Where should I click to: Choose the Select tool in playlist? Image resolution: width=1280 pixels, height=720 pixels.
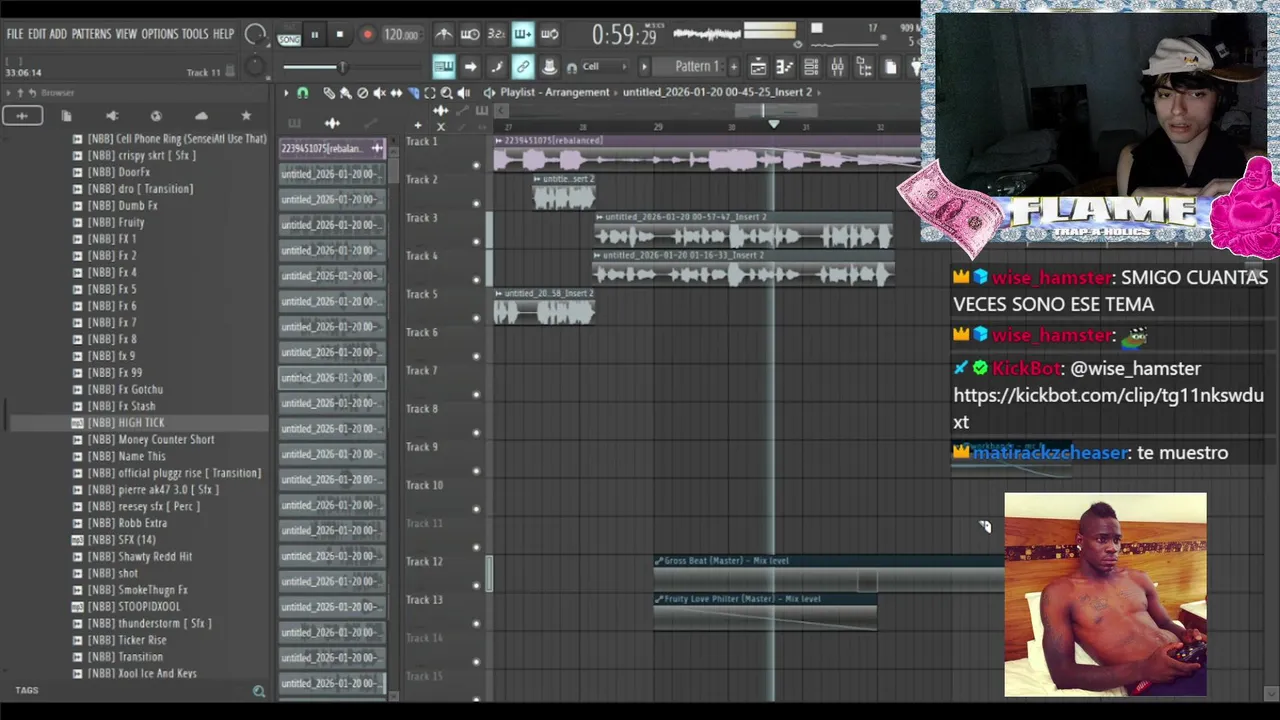[x=430, y=93]
